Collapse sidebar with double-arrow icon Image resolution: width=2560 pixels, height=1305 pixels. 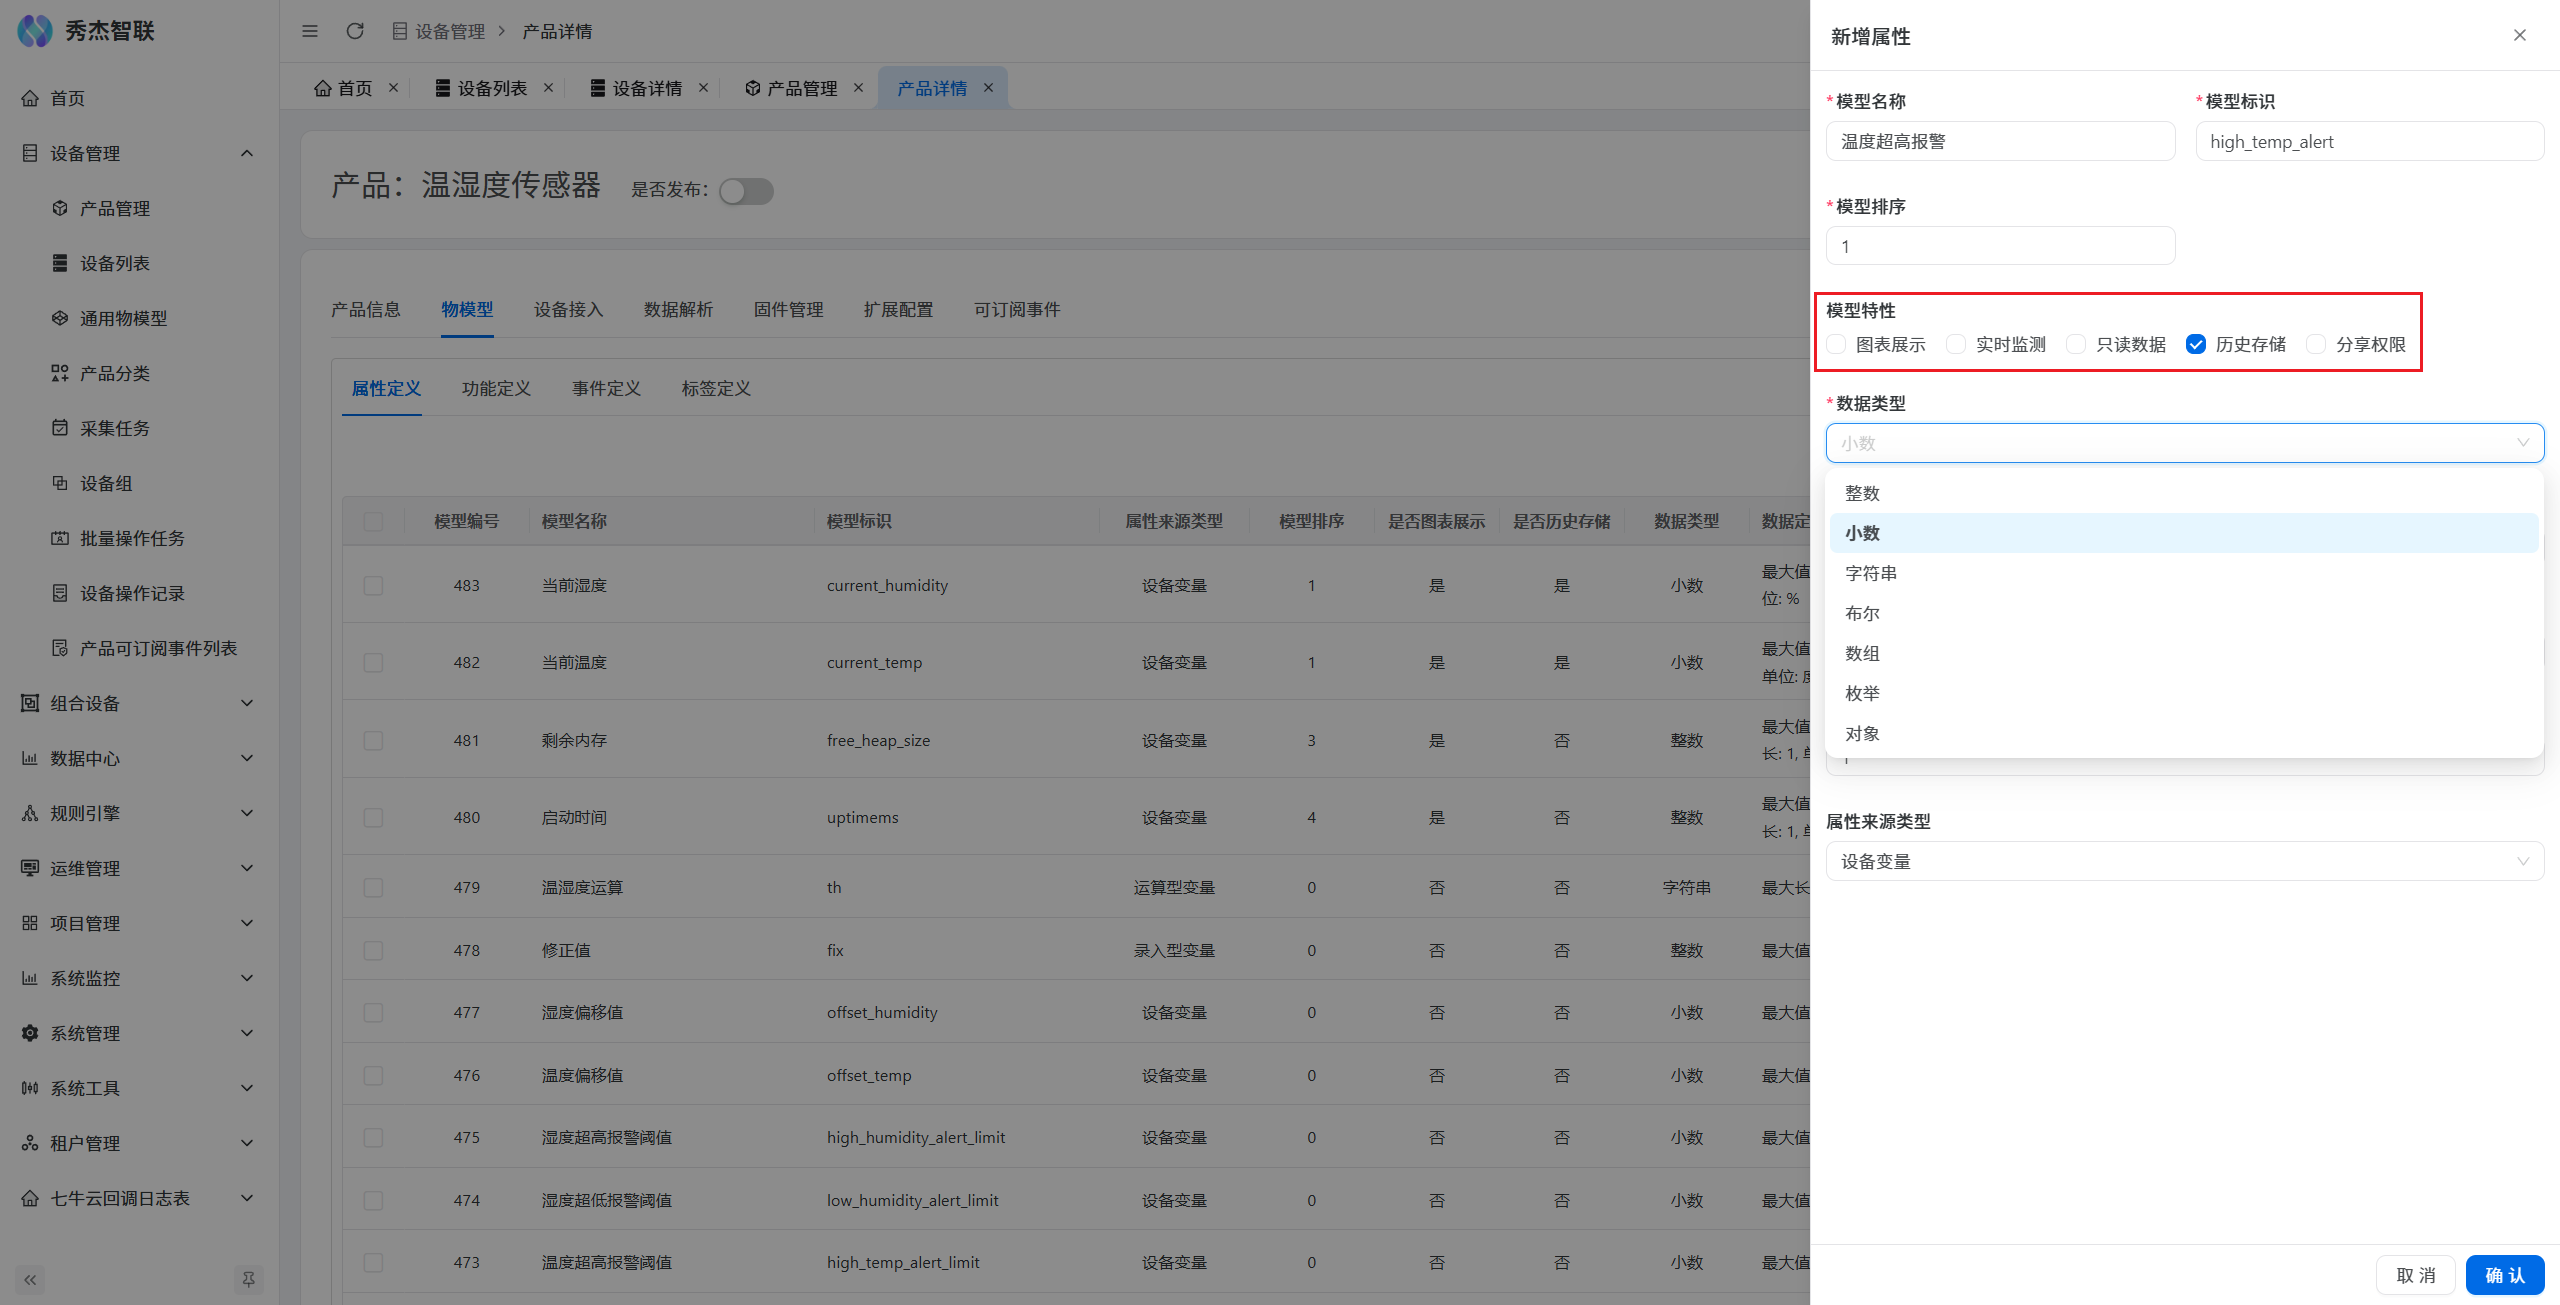(30, 1279)
